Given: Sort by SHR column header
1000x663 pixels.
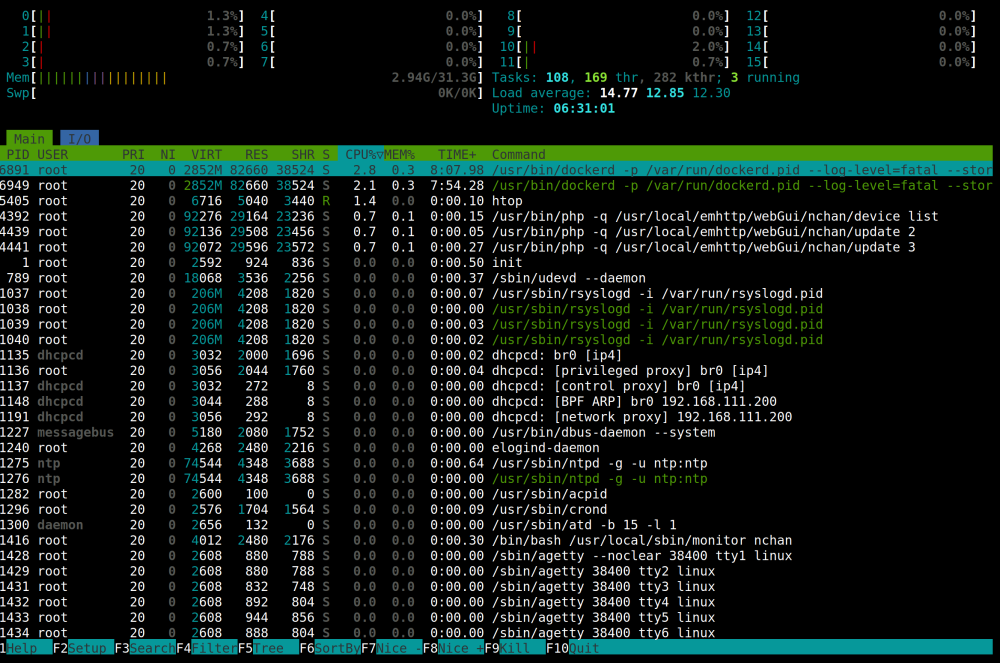Looking at the screenshot, I should click(x=303, y=154).
